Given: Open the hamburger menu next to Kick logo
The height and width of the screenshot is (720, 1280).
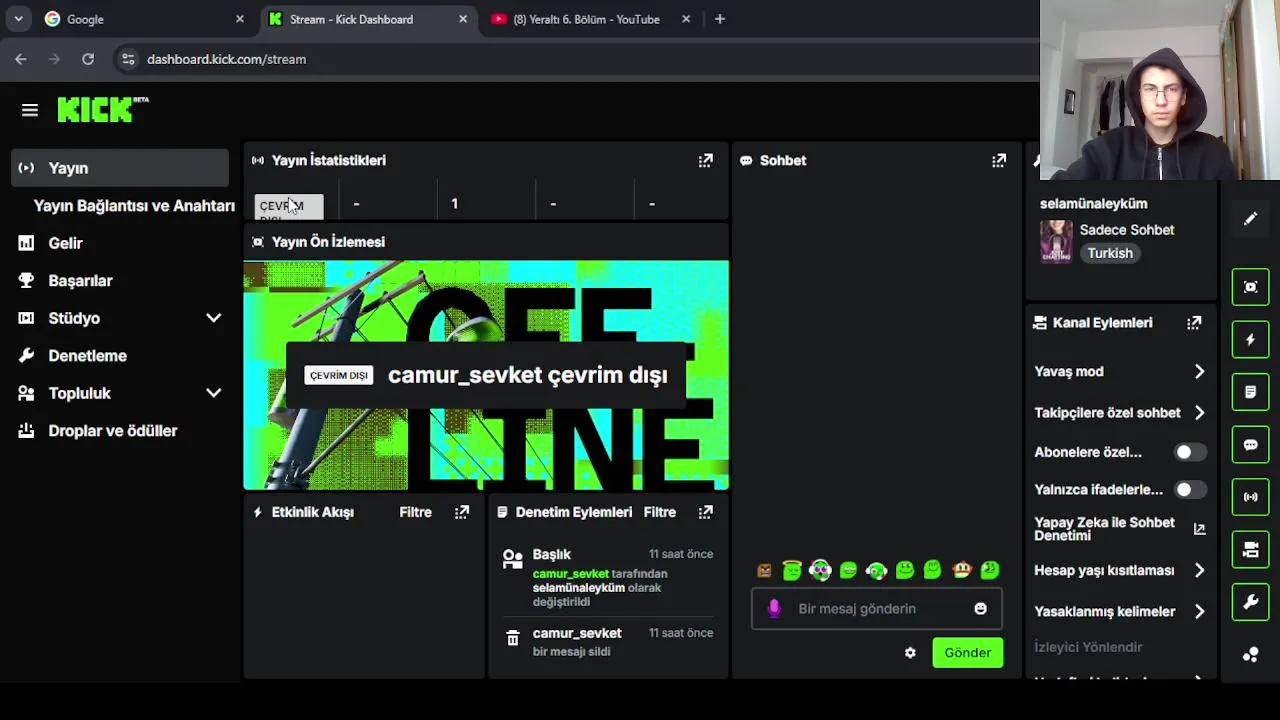Looking at the screenshot, I should [30, 110].
